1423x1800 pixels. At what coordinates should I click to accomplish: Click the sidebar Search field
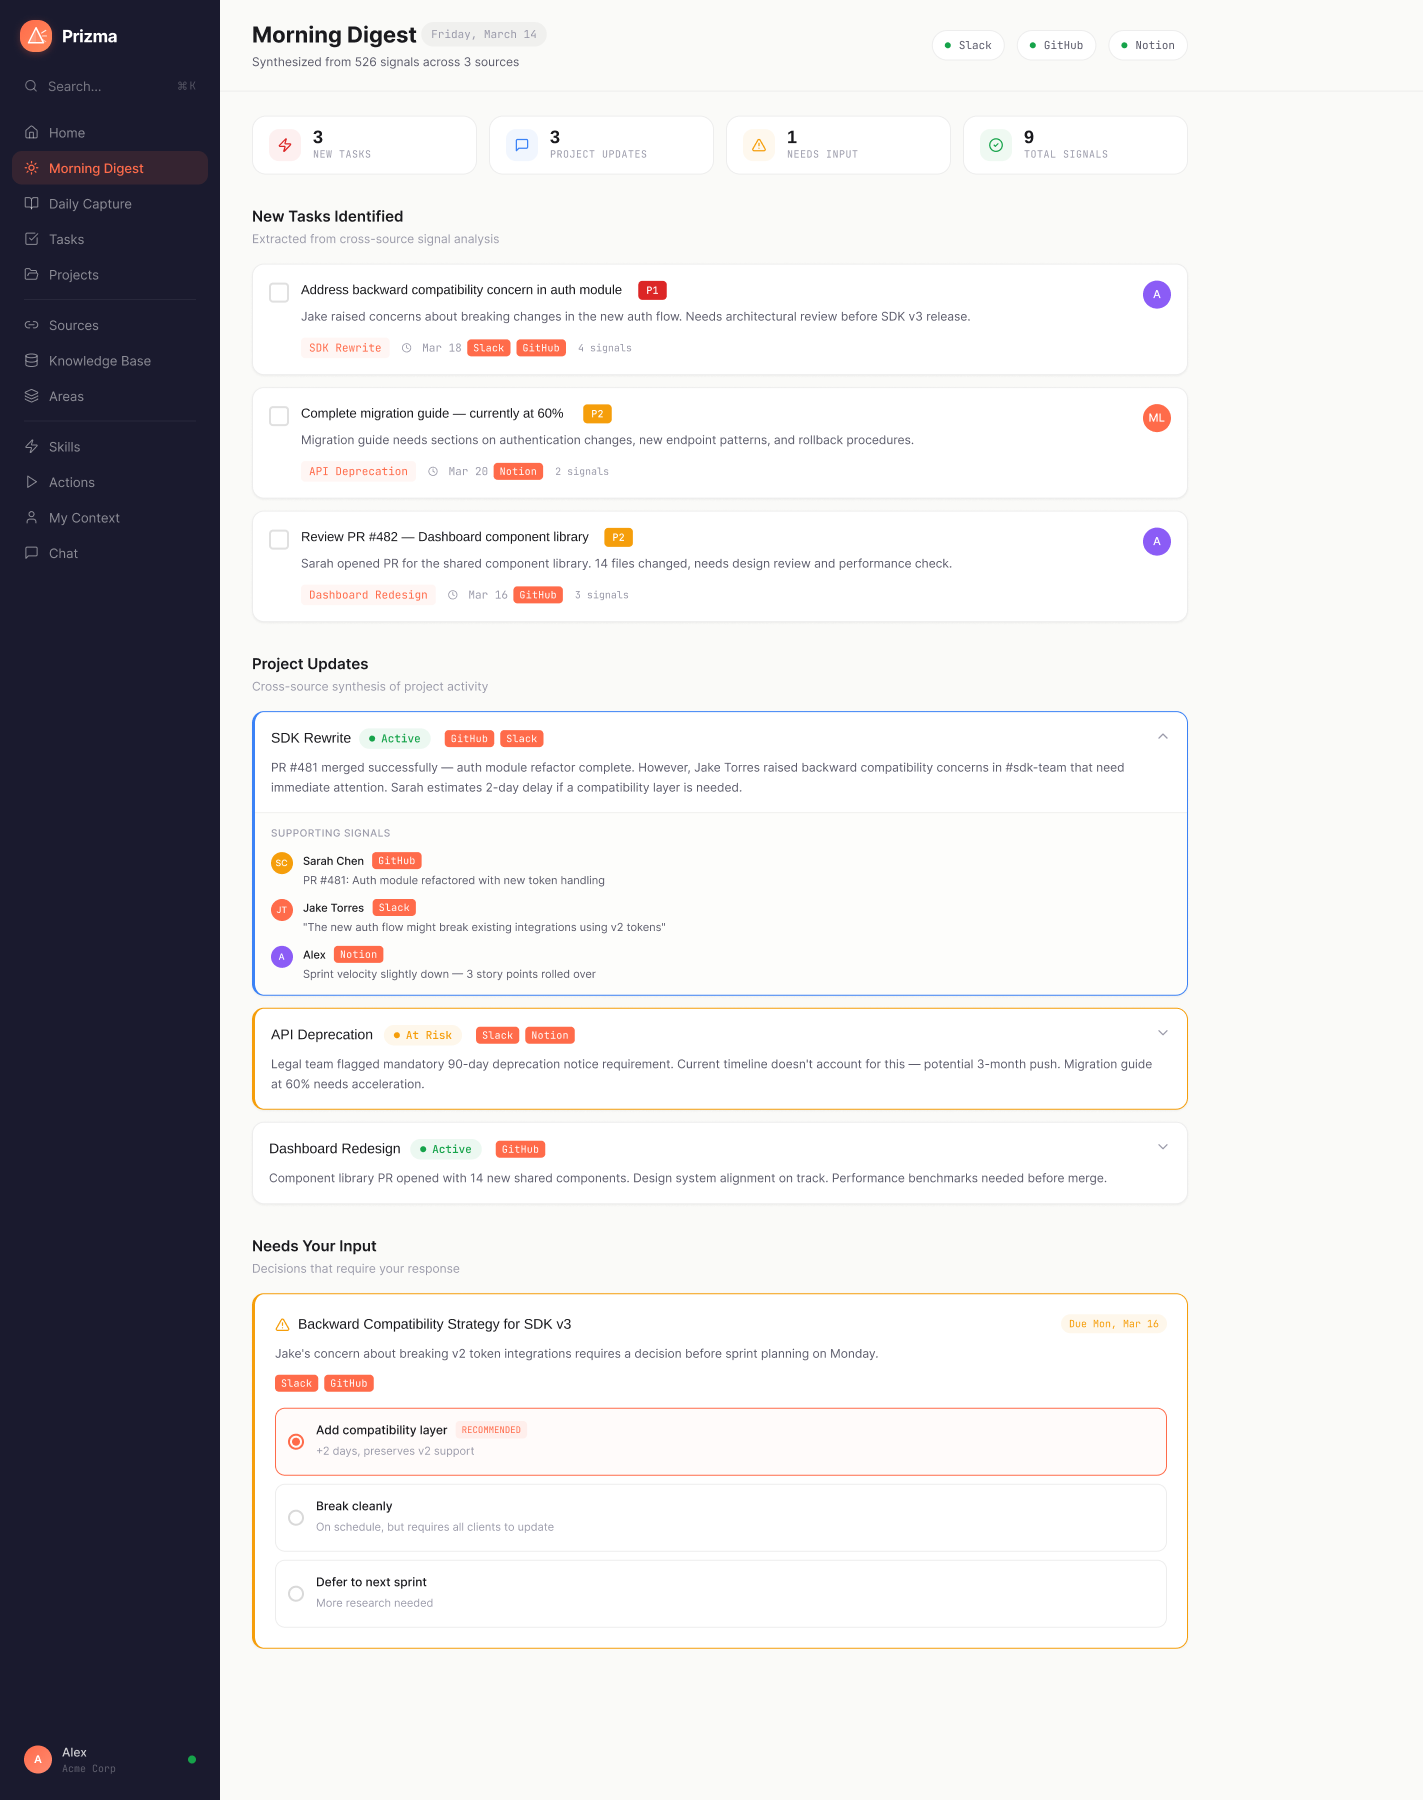point(109,86)
